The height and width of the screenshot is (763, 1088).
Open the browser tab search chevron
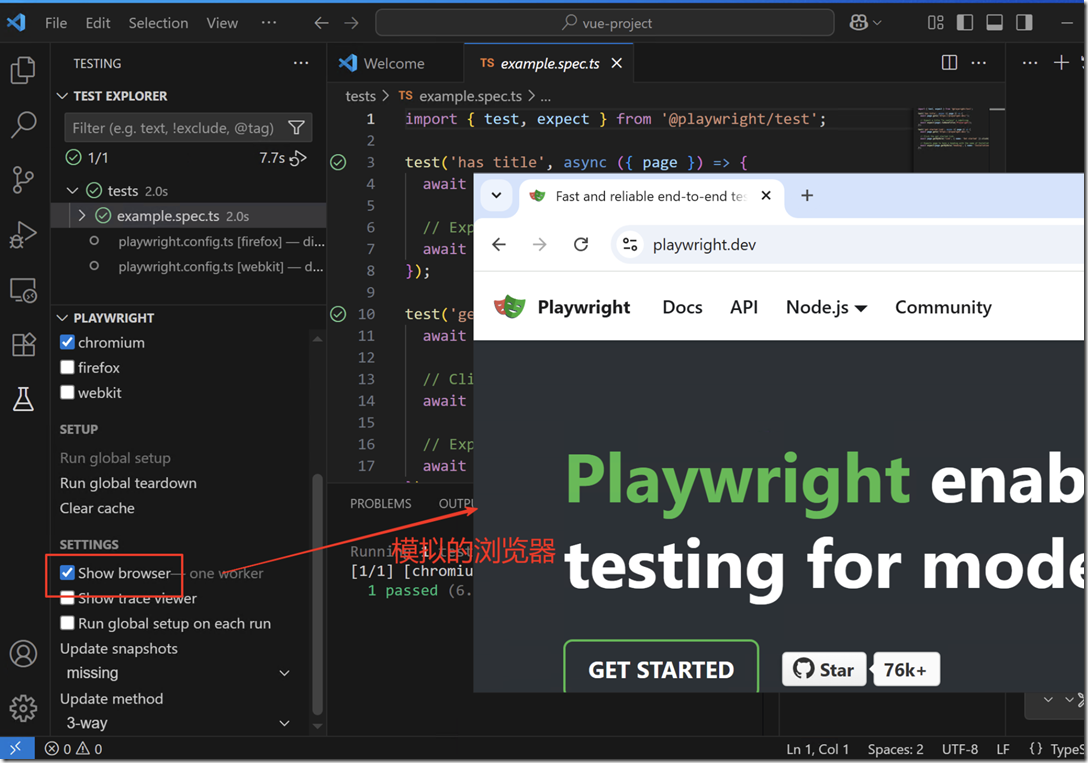[497, 195]
